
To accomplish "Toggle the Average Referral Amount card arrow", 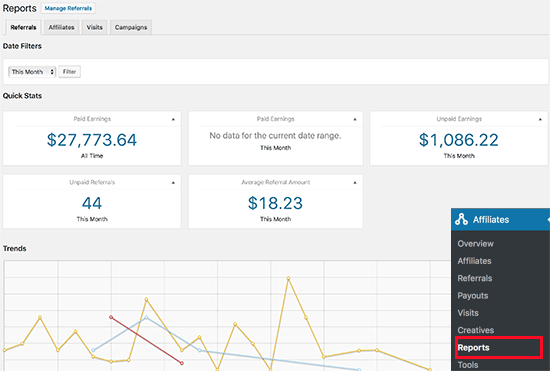I will 355,183.
